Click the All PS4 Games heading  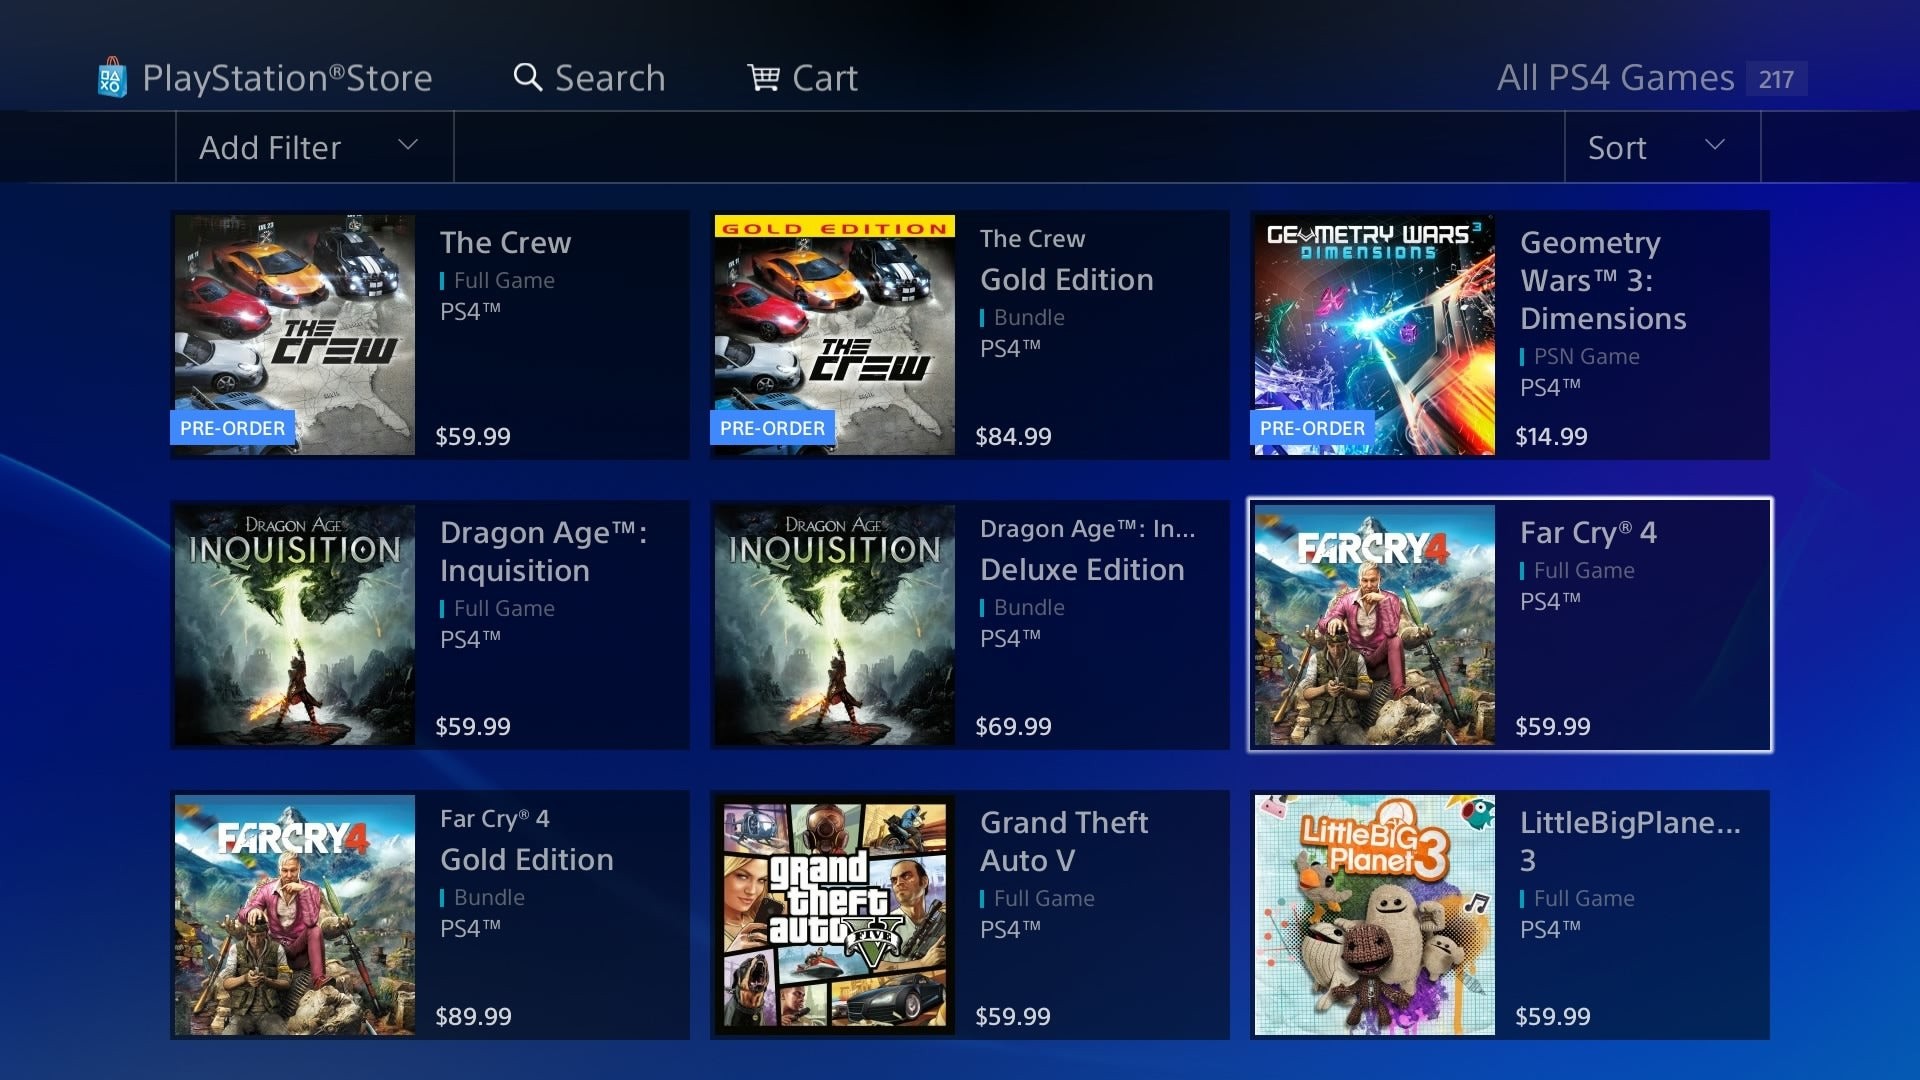point(1615,77)
